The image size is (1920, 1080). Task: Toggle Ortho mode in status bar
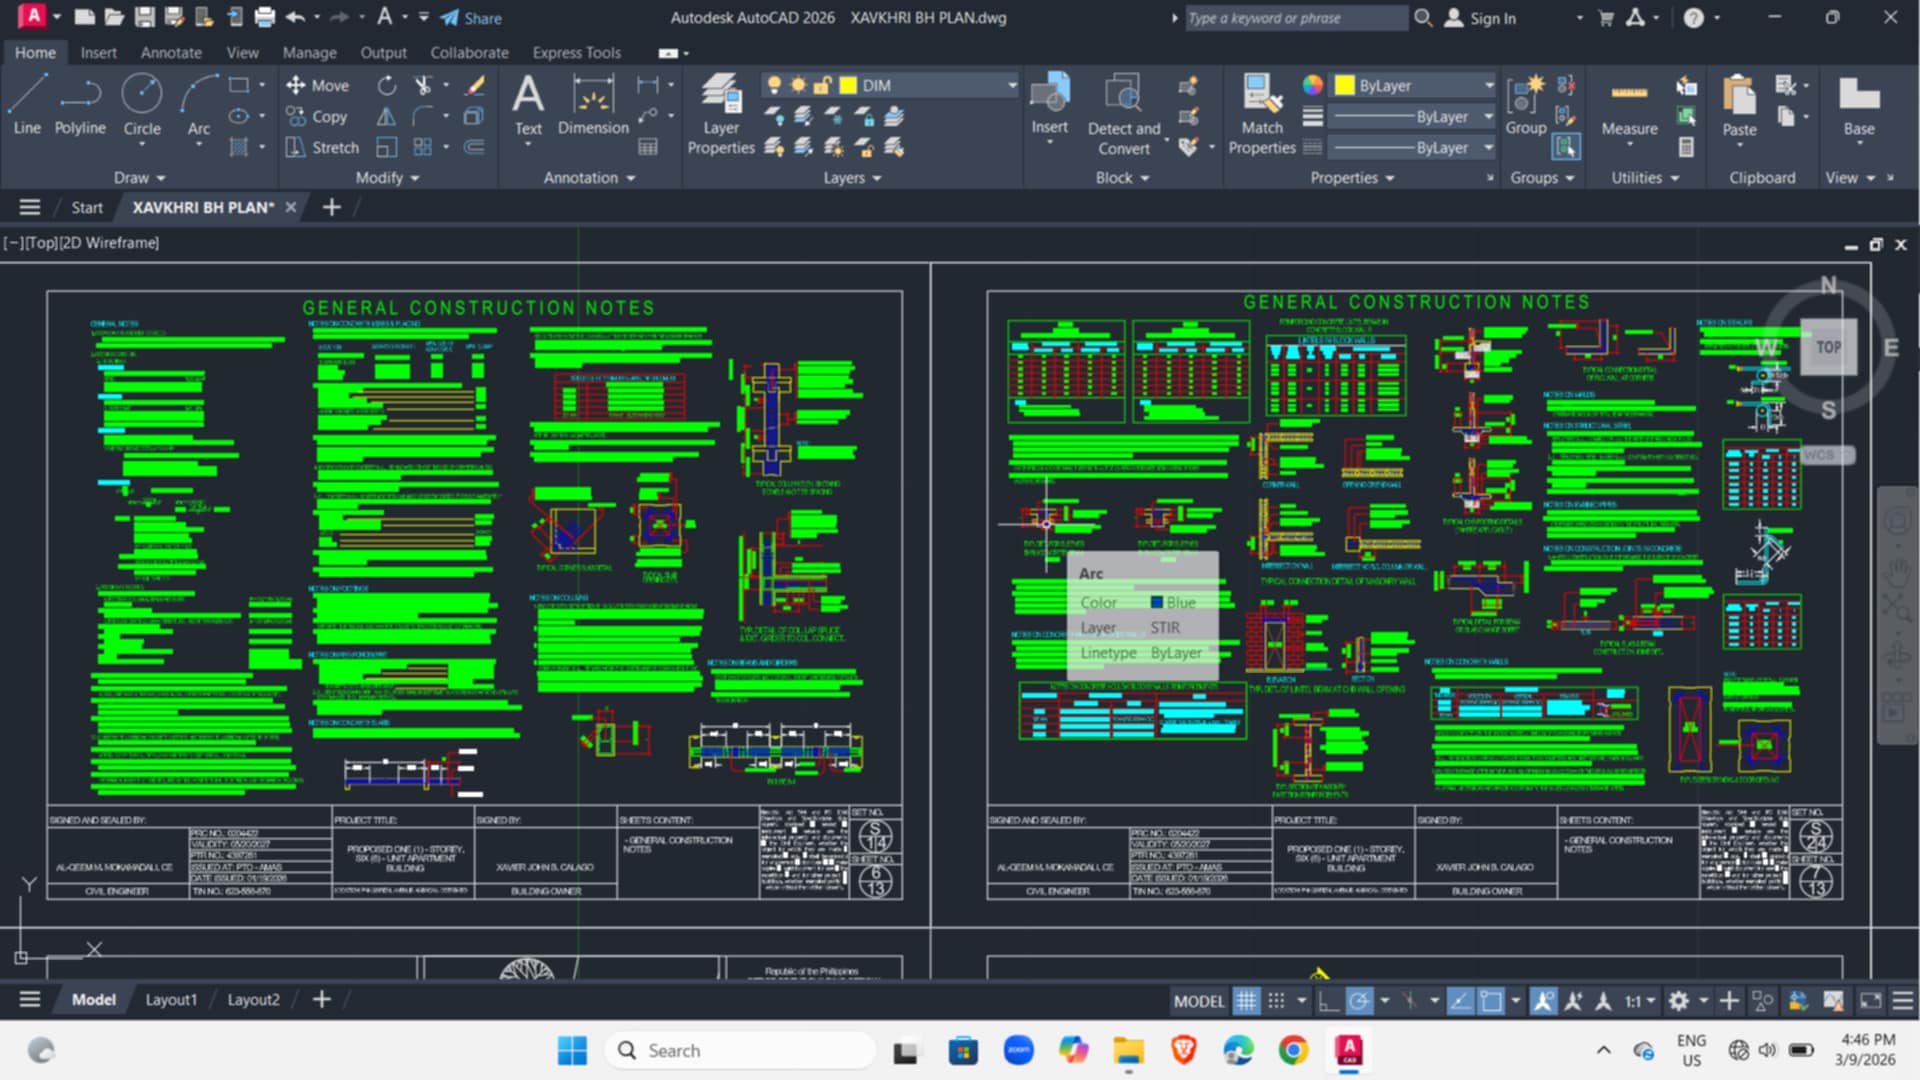pos(1328,1001)
